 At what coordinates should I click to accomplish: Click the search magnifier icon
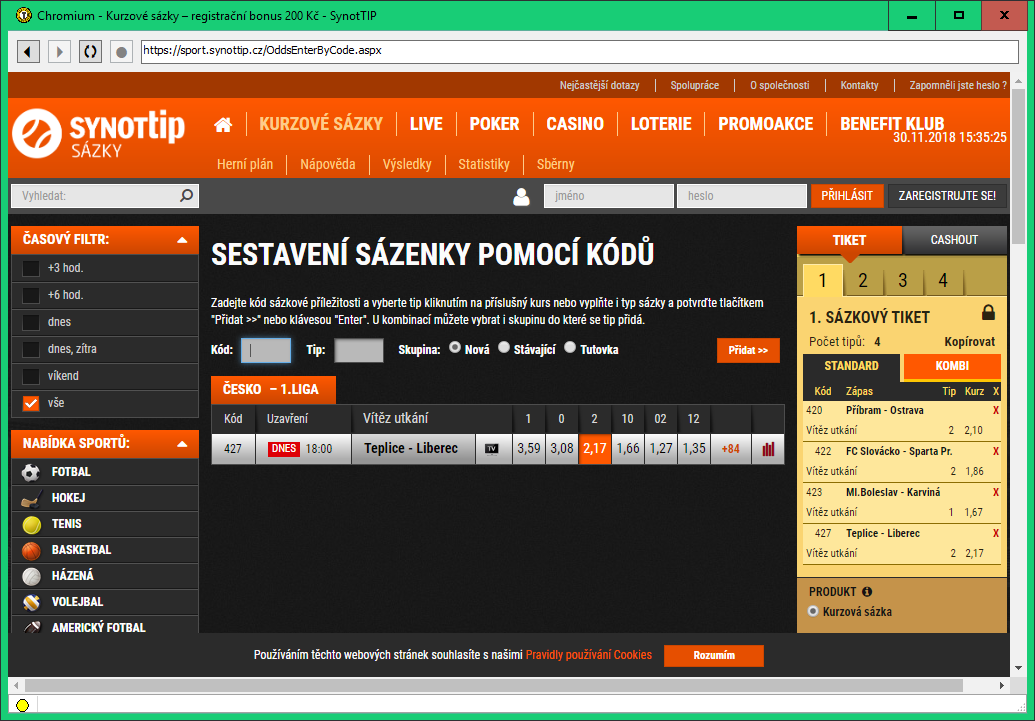tap(187, 195)
